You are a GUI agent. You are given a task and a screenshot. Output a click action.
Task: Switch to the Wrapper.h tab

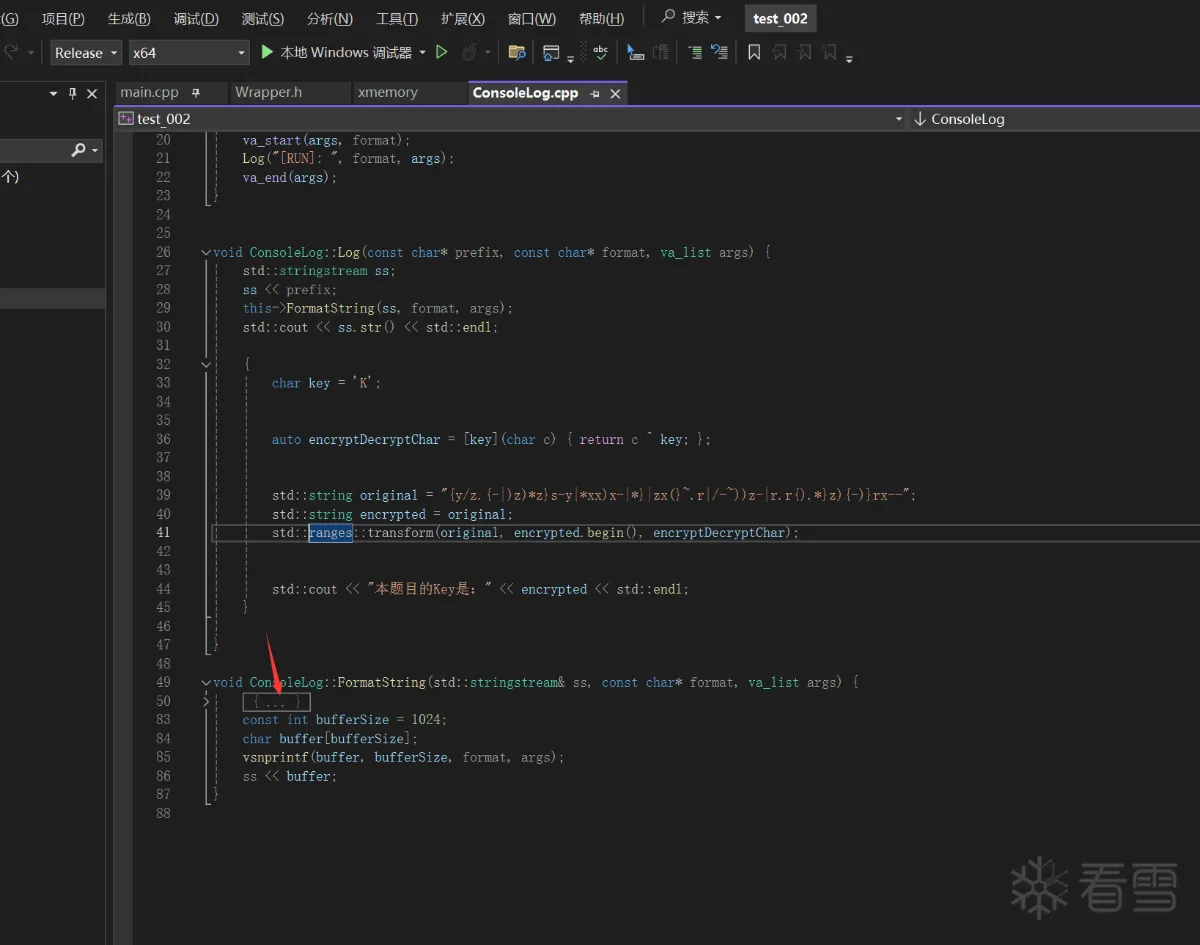(268, 92)
